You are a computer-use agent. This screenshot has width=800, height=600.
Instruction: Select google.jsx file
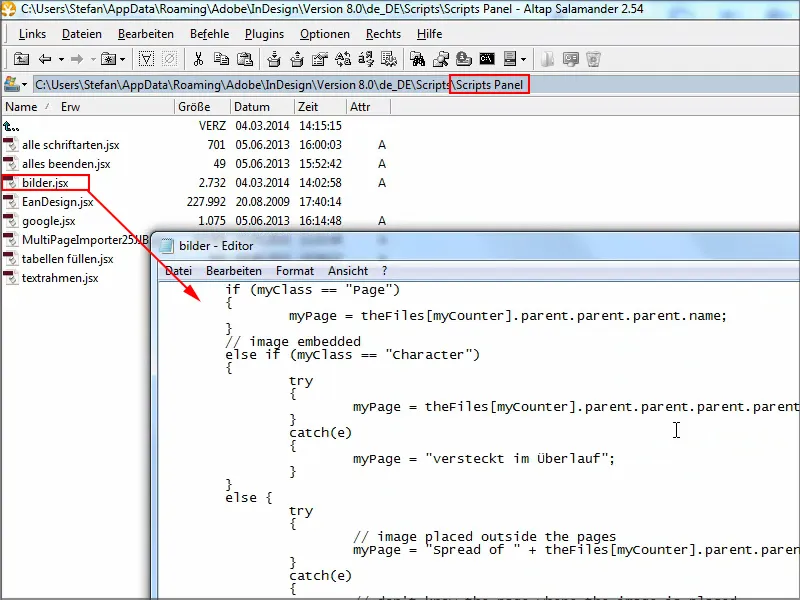(x=48, y=221)
